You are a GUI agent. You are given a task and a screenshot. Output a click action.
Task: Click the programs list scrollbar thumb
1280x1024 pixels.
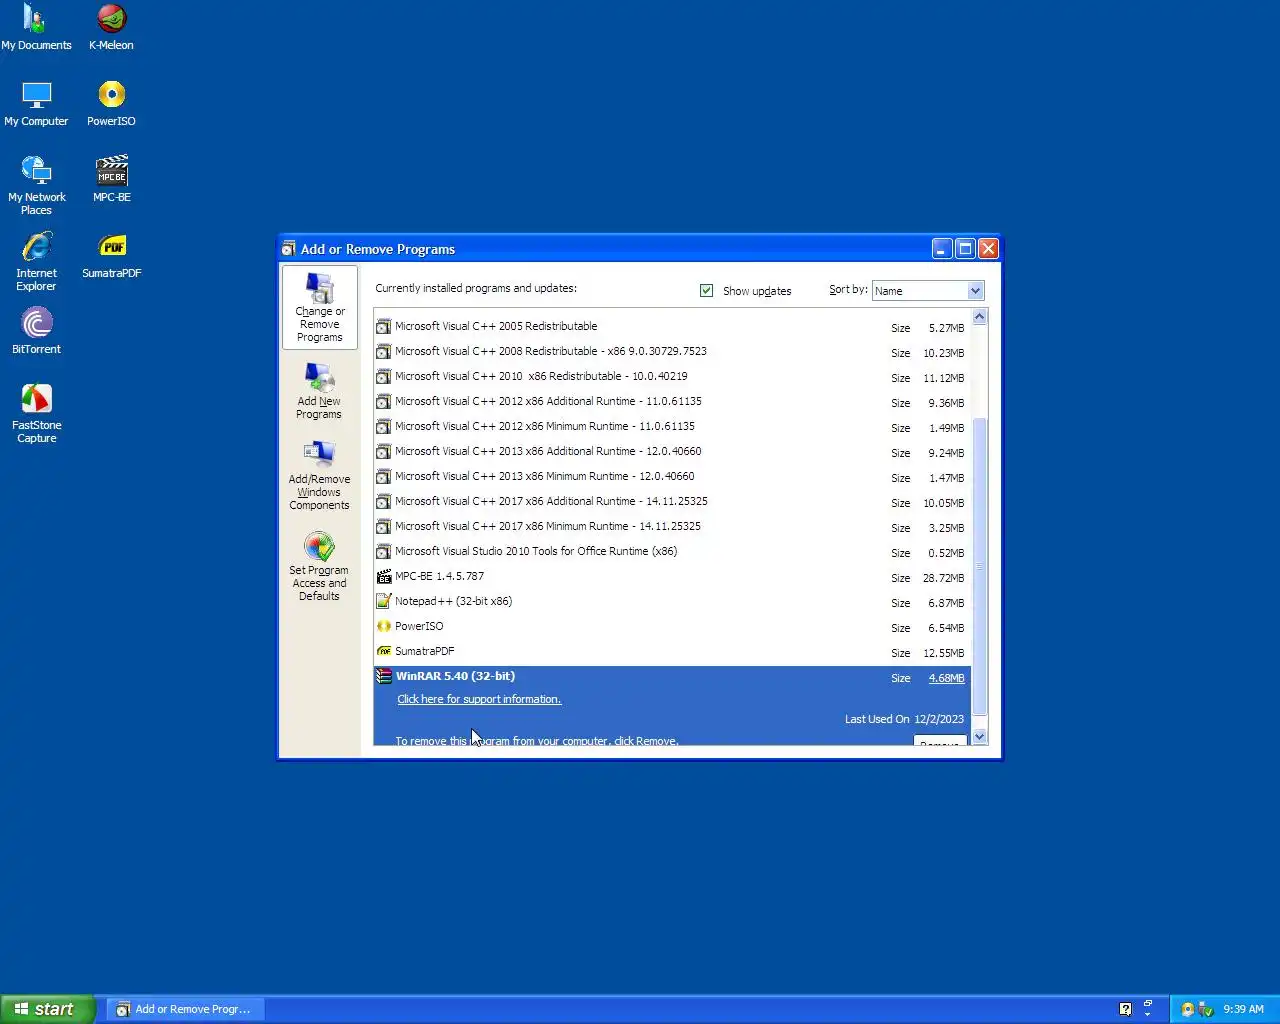pos(979,566)
